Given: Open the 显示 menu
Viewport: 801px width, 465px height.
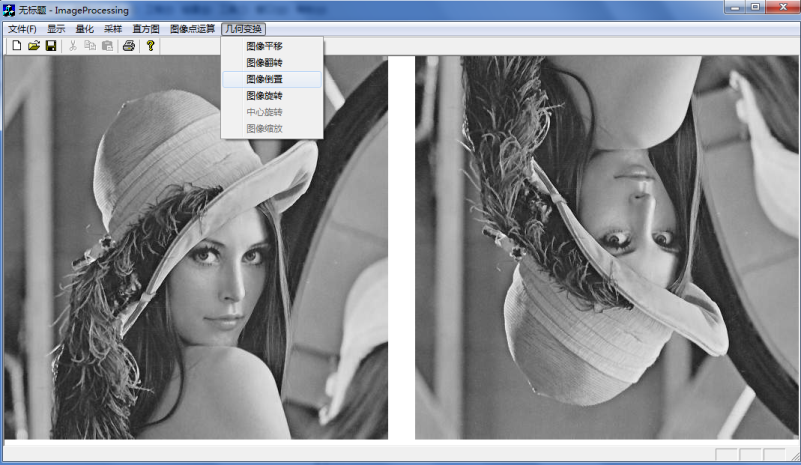Looking at the screenshot, I should (x=56, y=29).
